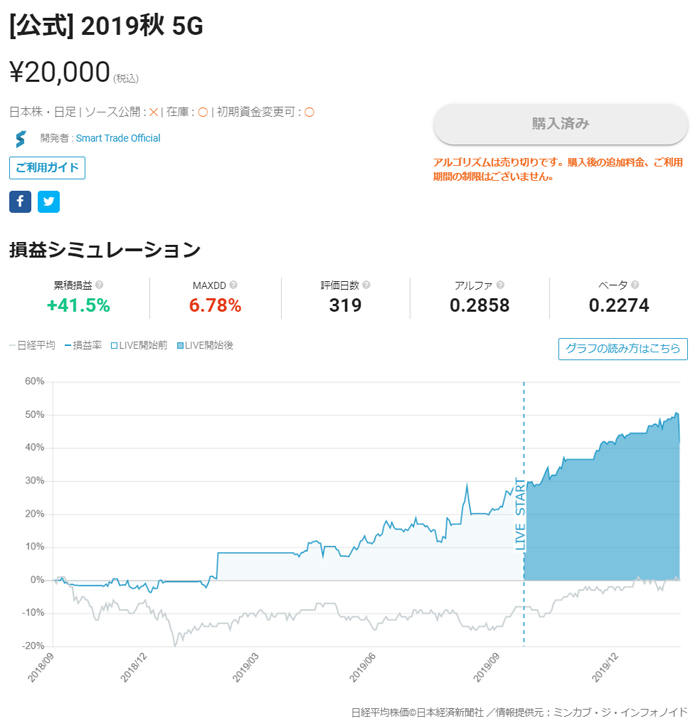This screenshot has width=700, height=726.
Task: Open グラフの読み方はこちら chart guide
Action: [x=622, y=349]
